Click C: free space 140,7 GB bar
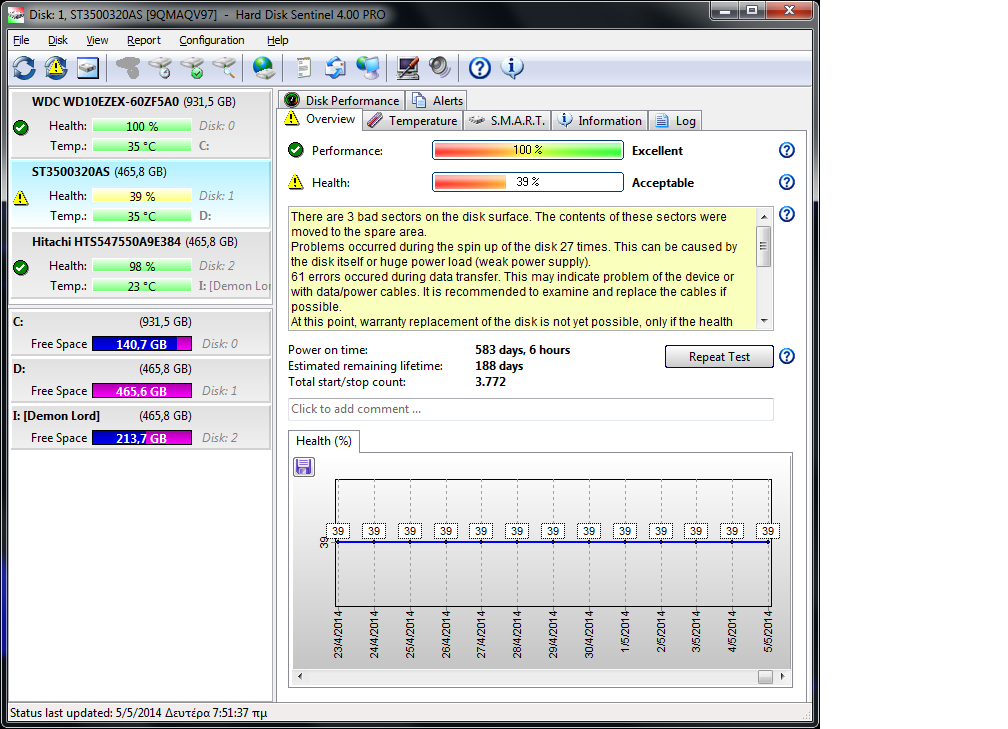 pos(141,344)
